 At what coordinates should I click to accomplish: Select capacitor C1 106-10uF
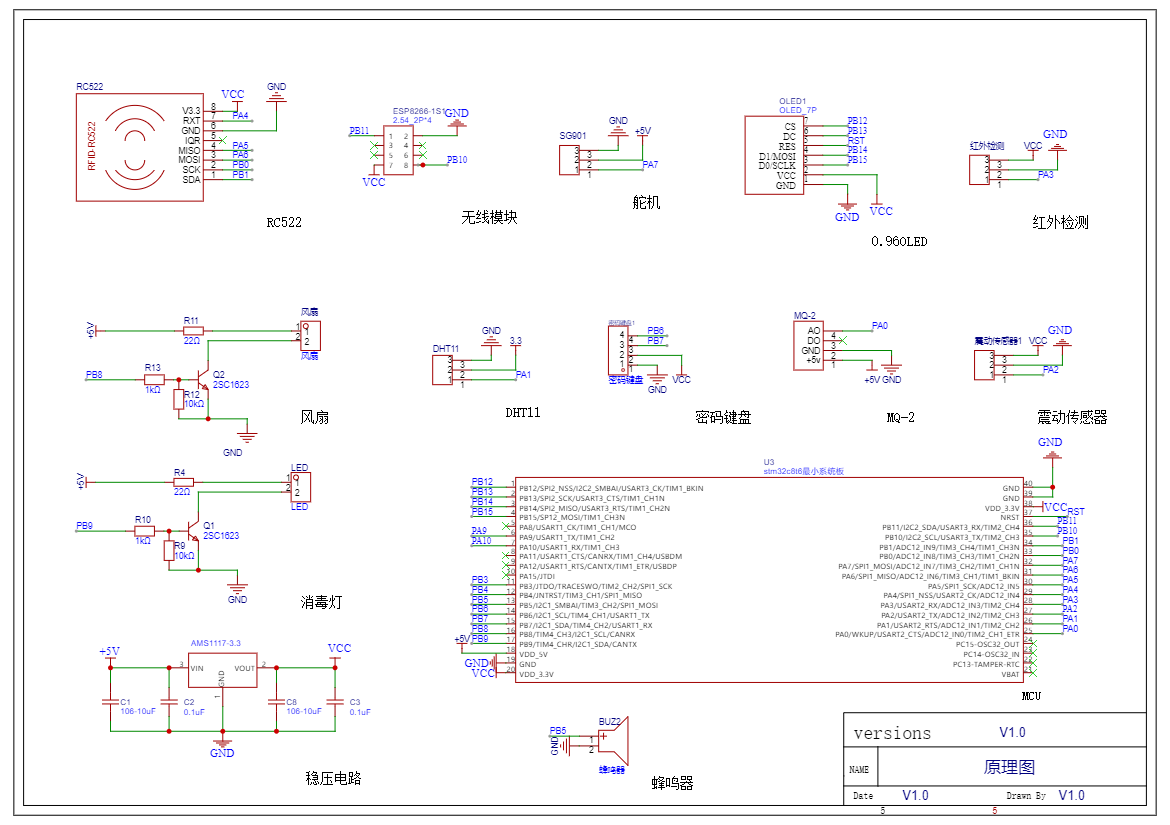coord(110,702)
